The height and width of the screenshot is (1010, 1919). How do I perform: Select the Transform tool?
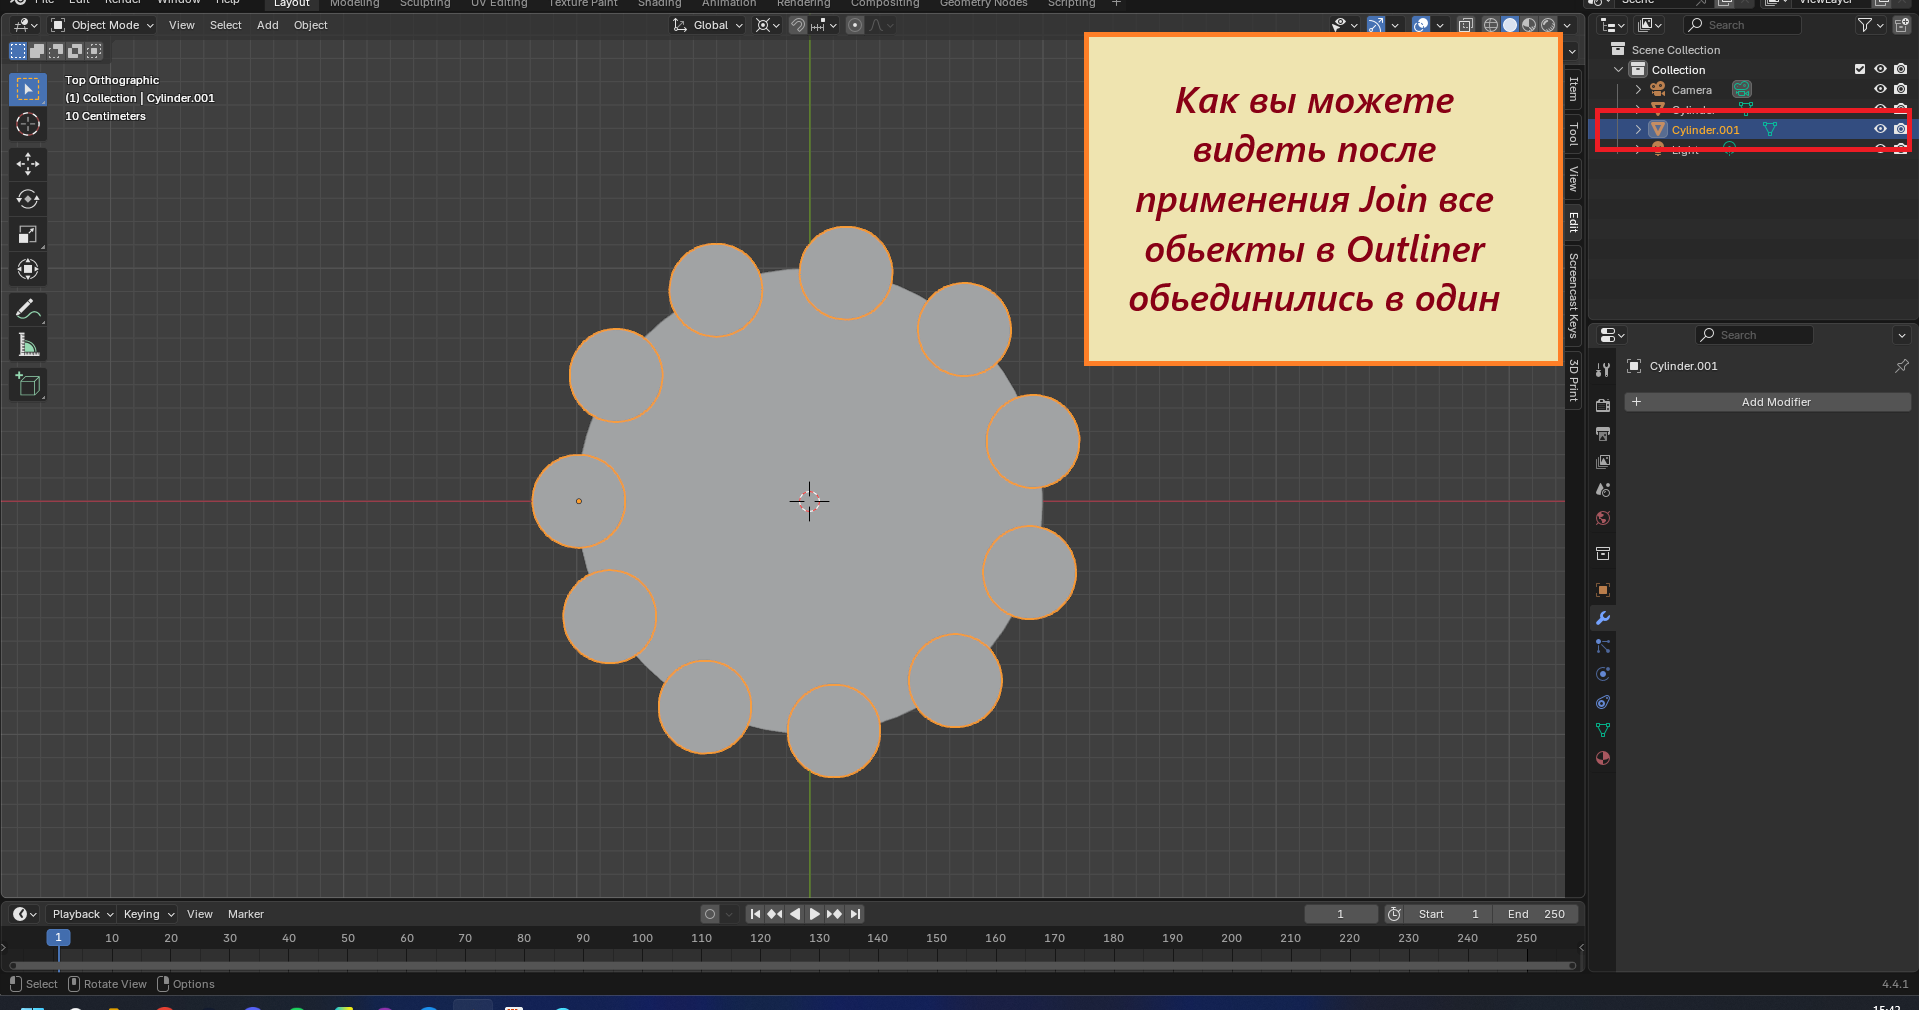pyautogui.click(x=28, y=269)
